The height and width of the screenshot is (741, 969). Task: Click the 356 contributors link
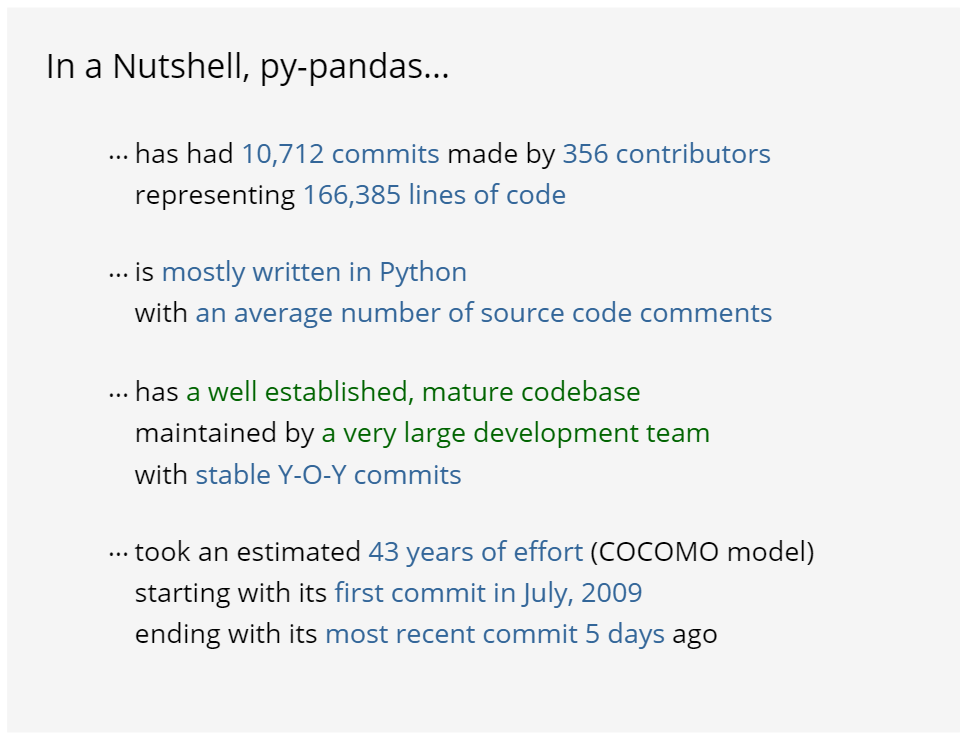[x=666, y=154]
